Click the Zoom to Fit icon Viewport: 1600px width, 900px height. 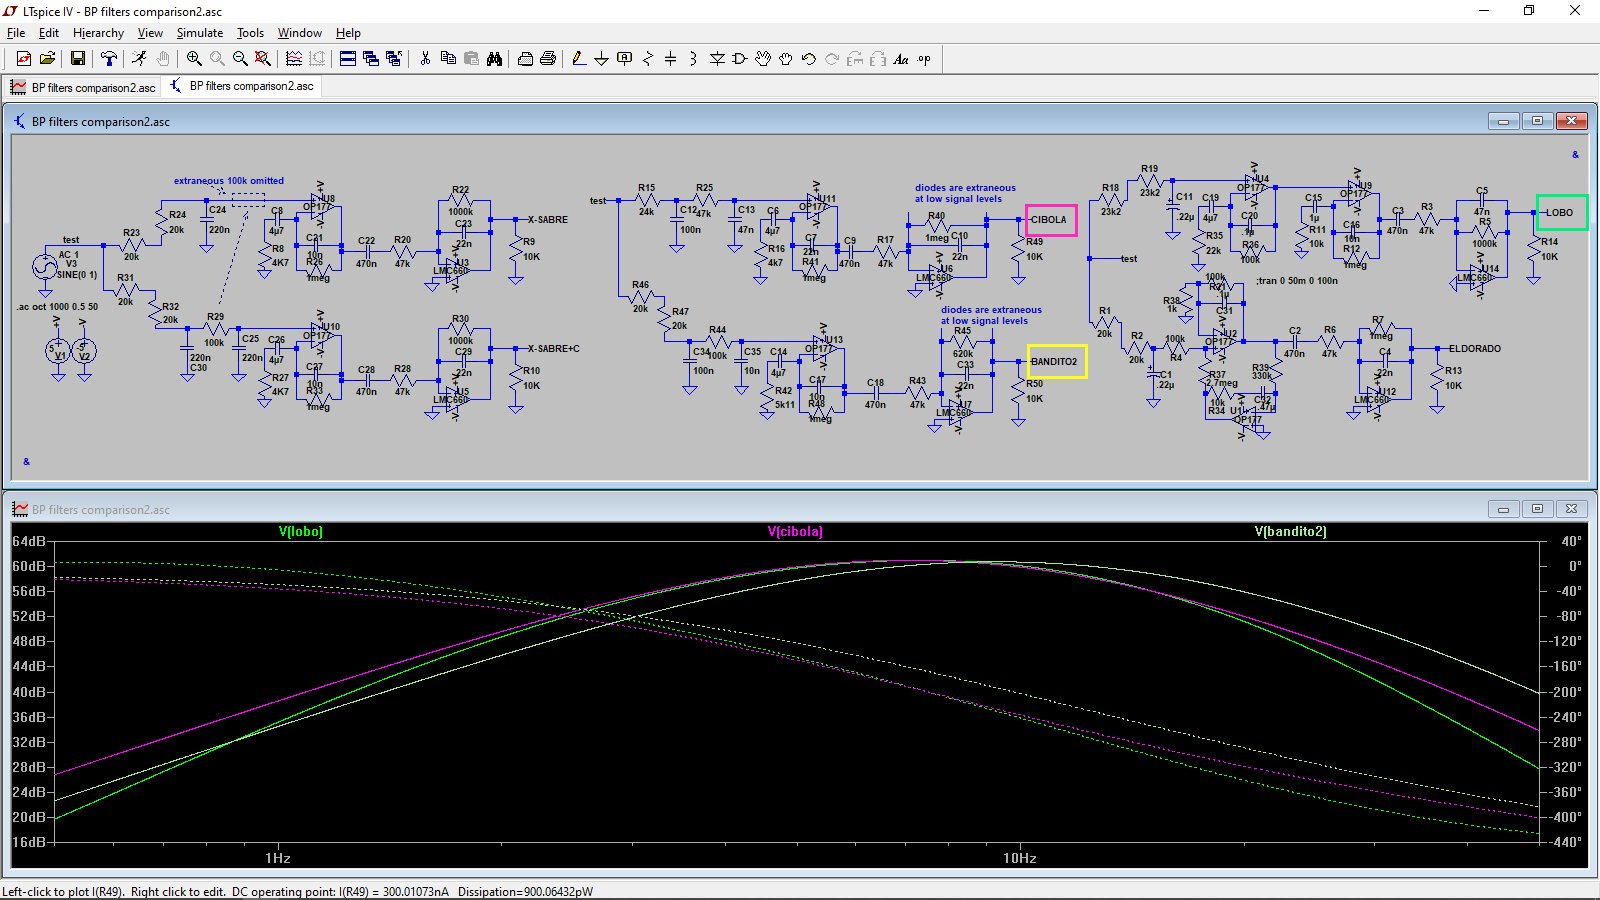click(263, 59)
